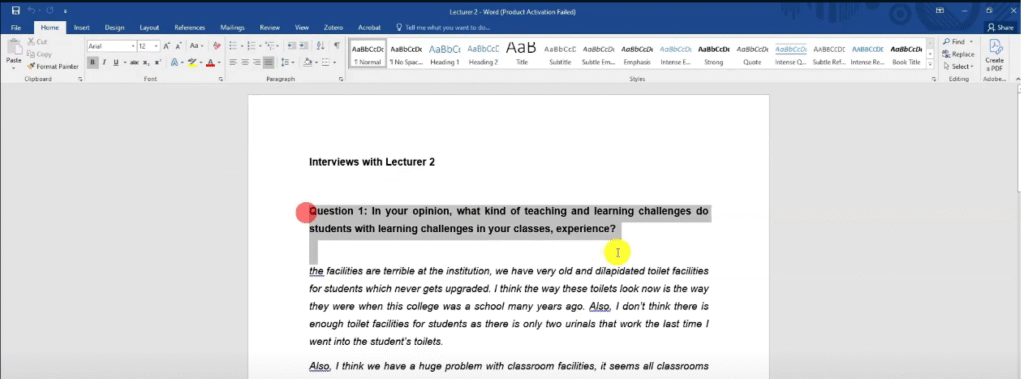
Task: Increase paragraph indent
Action: [x=304, y=46]
